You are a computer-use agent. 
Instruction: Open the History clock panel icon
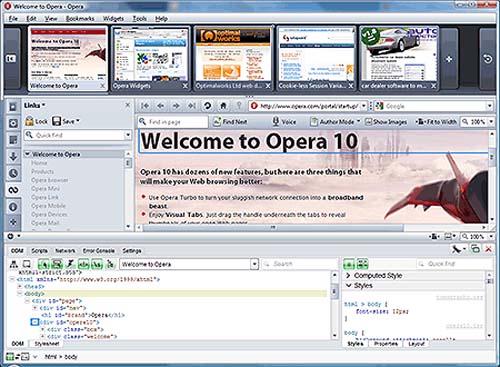[13, 173]
